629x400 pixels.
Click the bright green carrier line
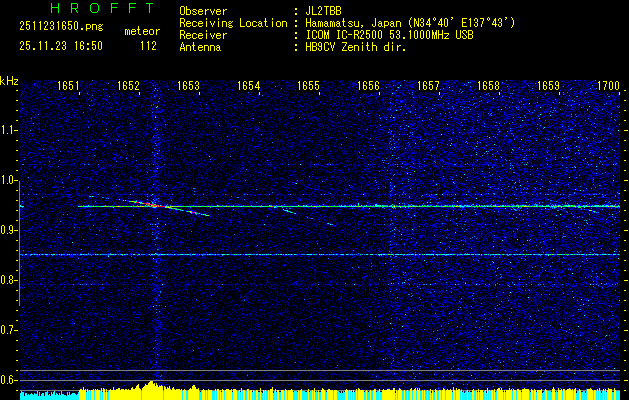pyautogui.click(x=400, y=206)
